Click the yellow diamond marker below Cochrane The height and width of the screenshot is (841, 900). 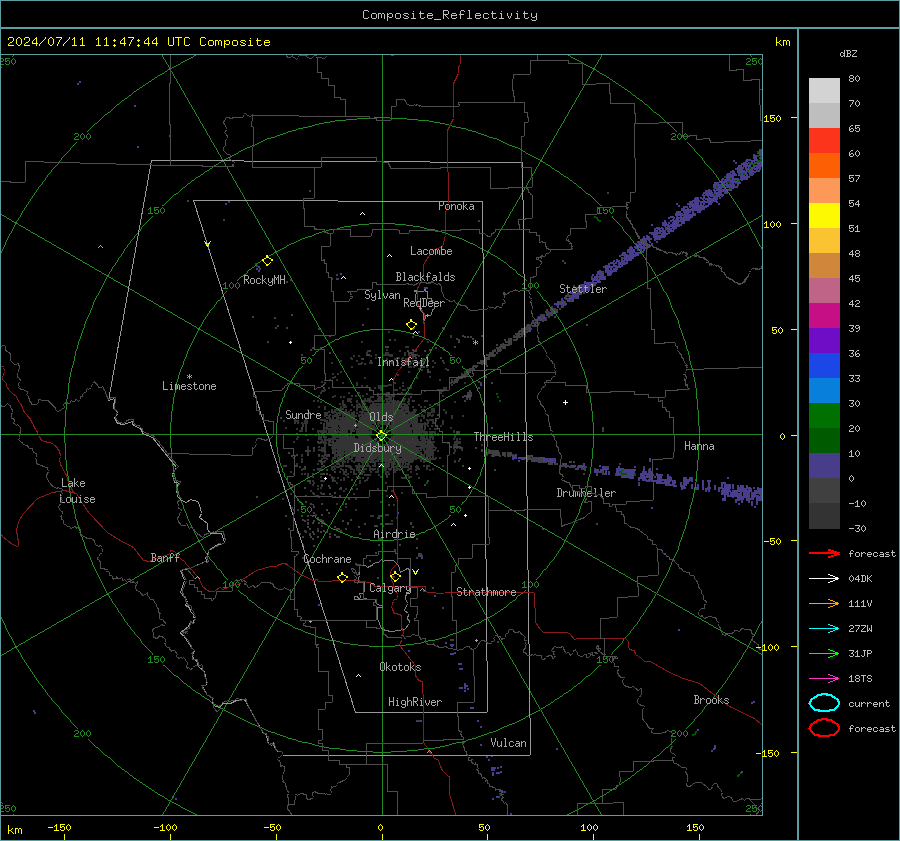click(342, 577)
